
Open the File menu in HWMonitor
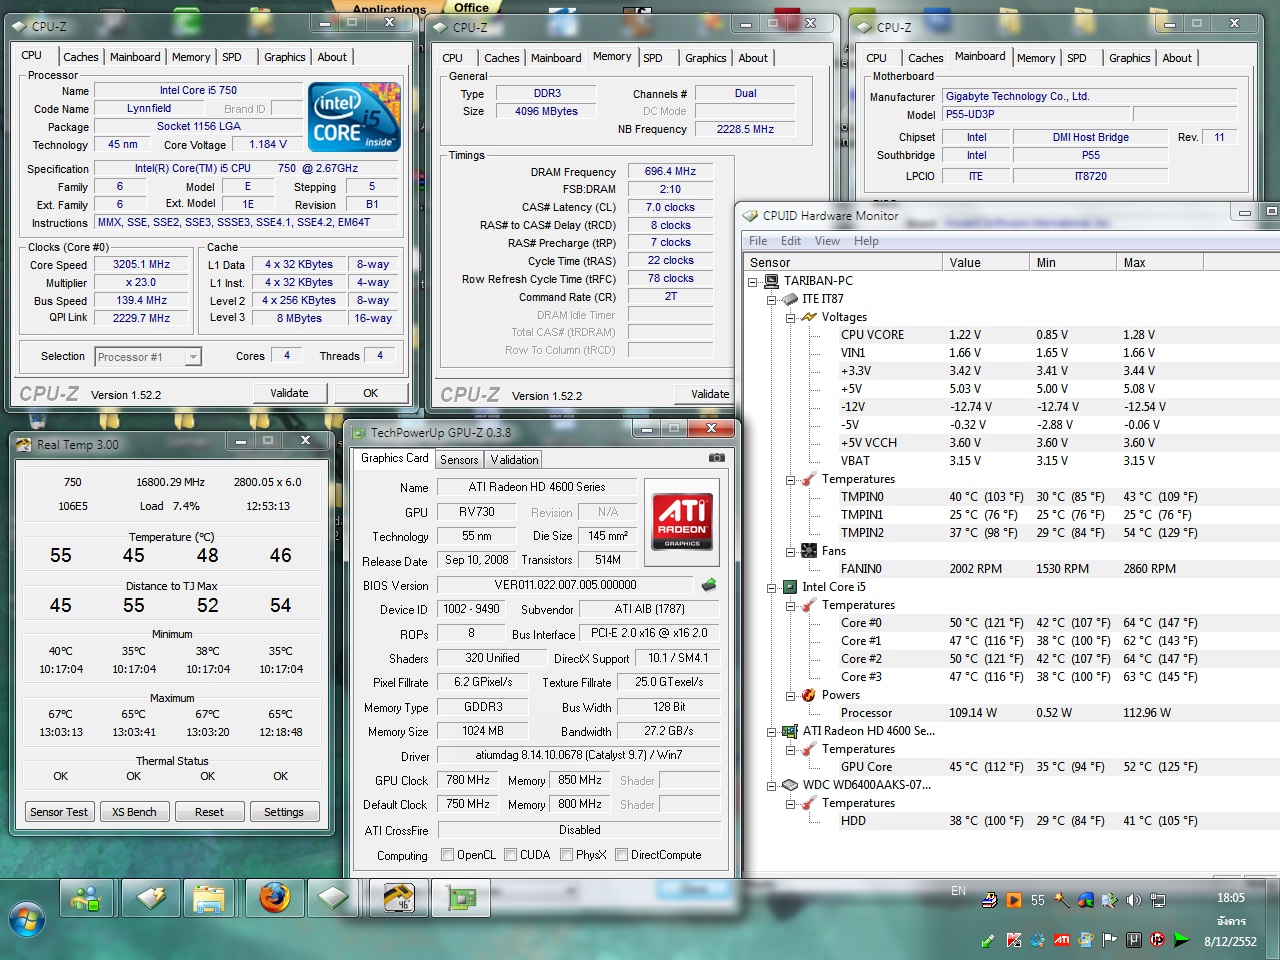point(758,241)
